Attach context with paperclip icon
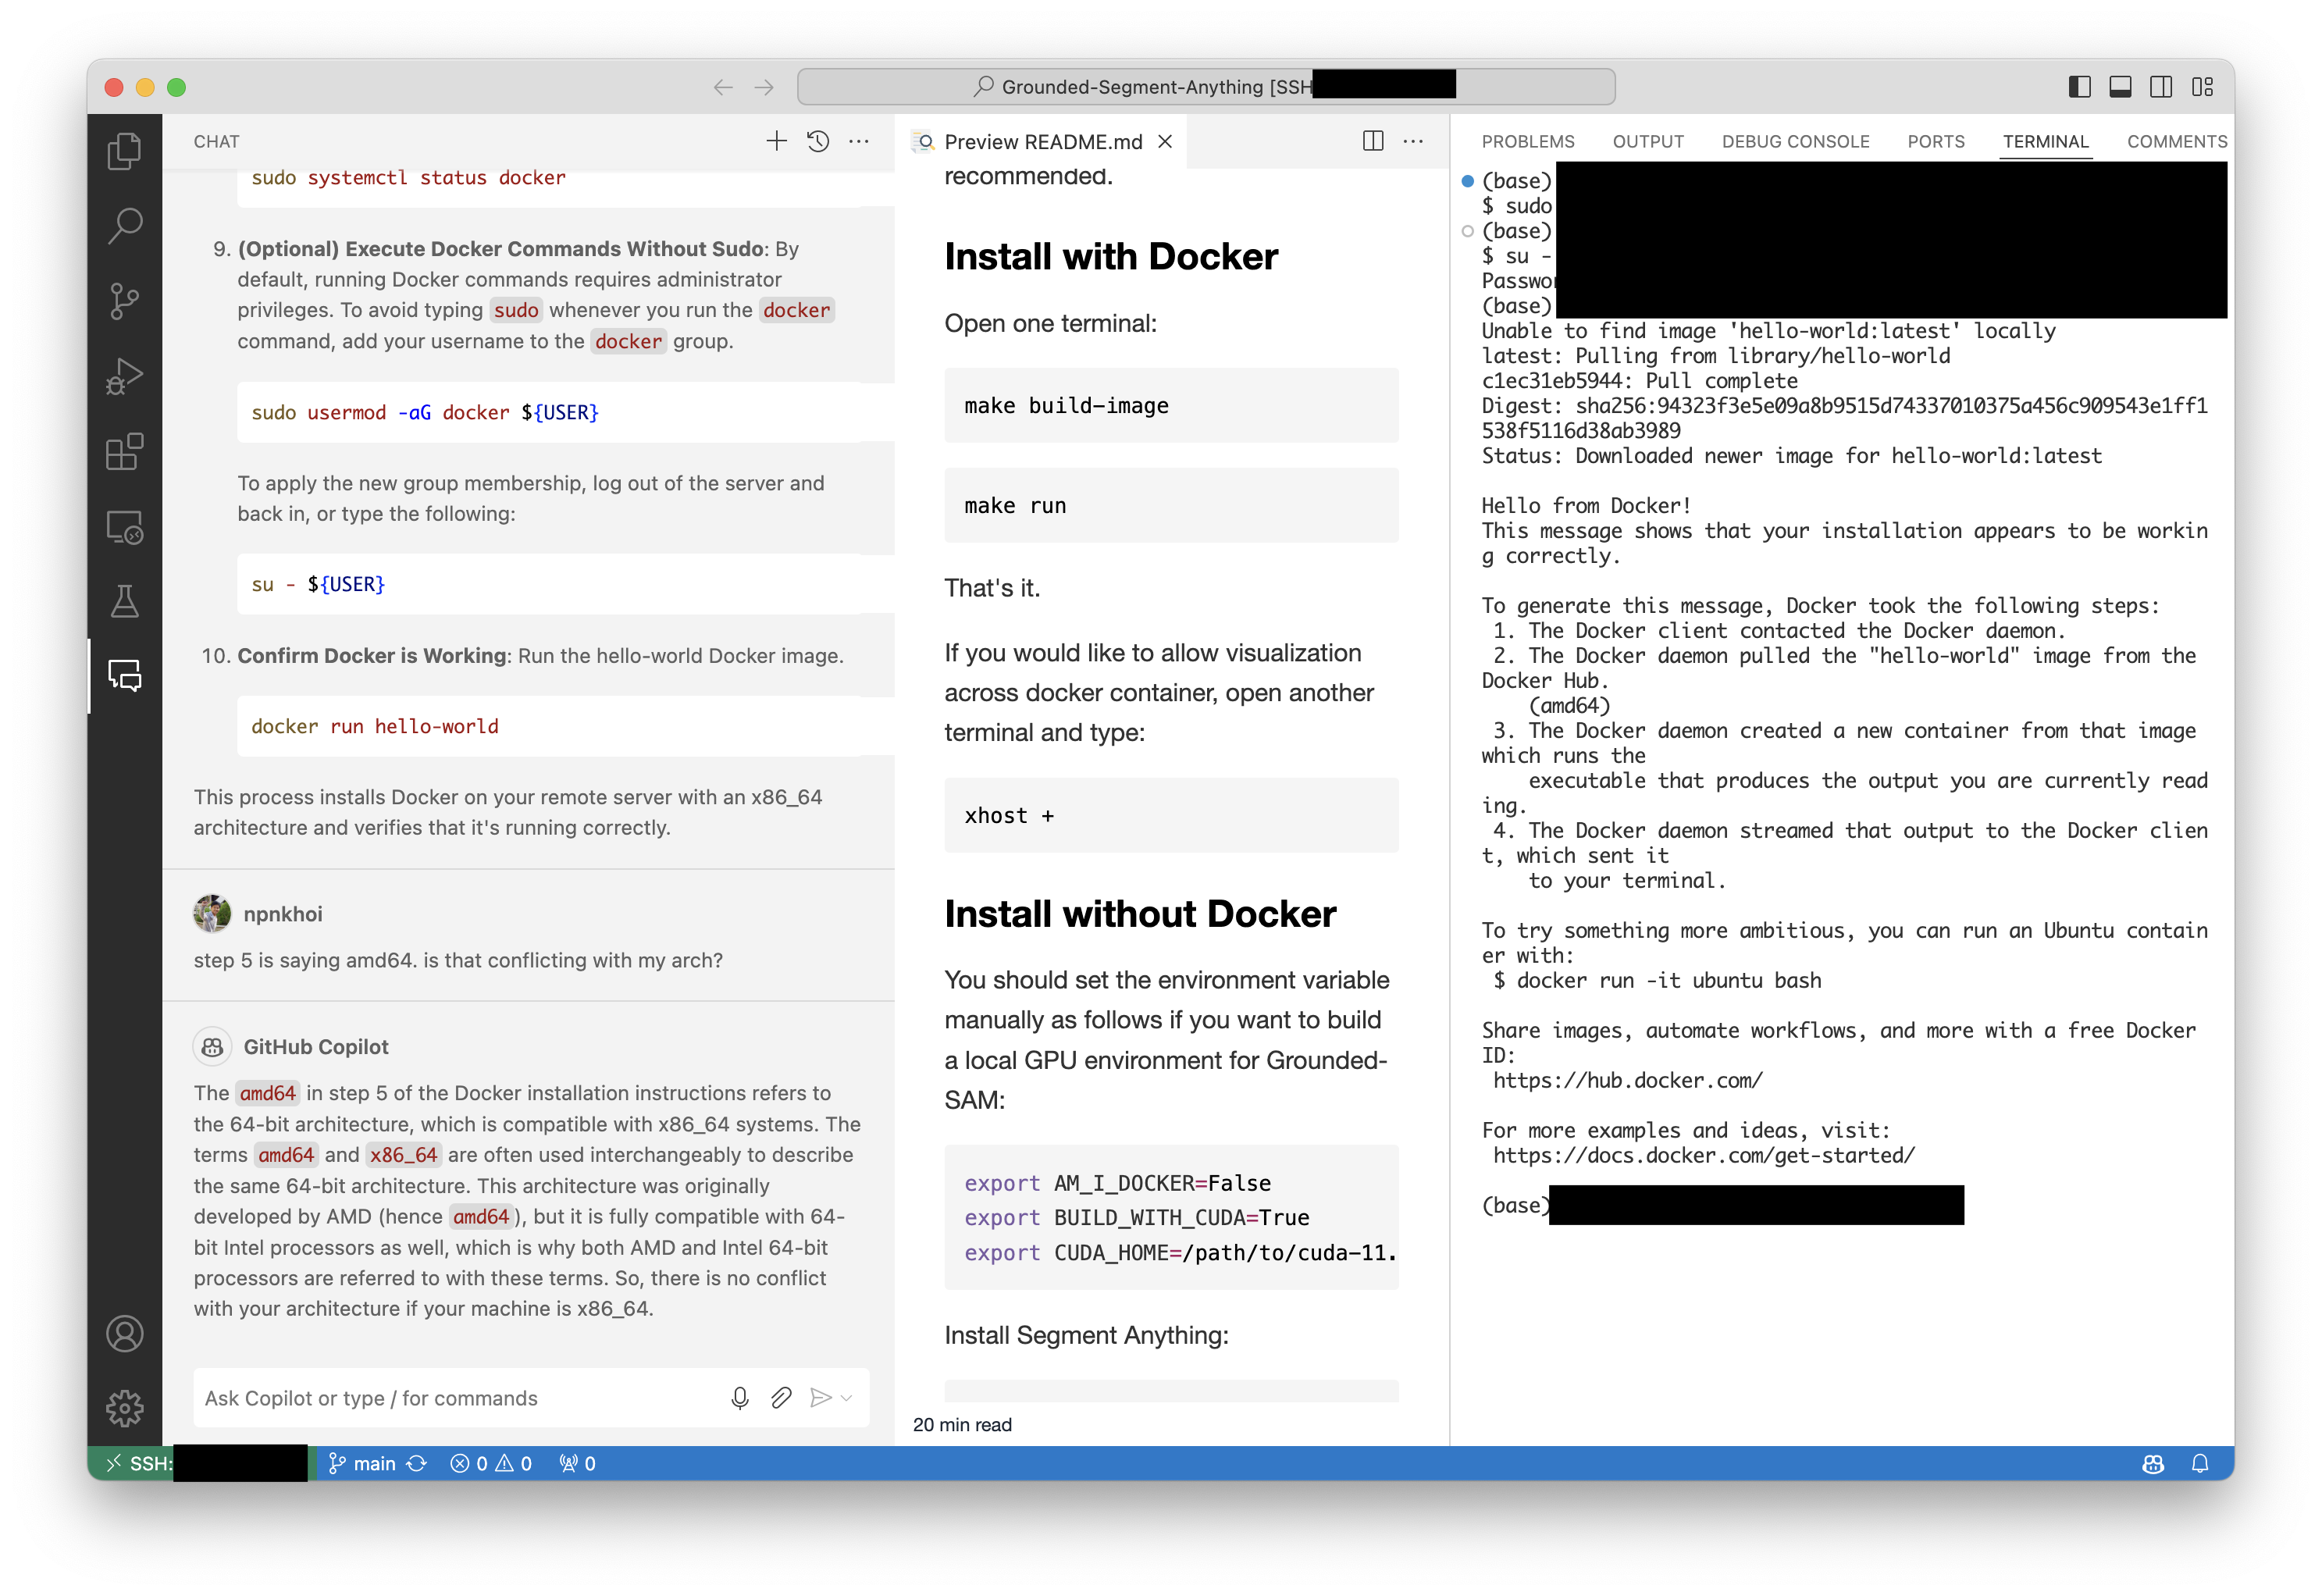Image resolution: width=2322 pixels, height=1596 pixels. click(x=781, y=1397)
